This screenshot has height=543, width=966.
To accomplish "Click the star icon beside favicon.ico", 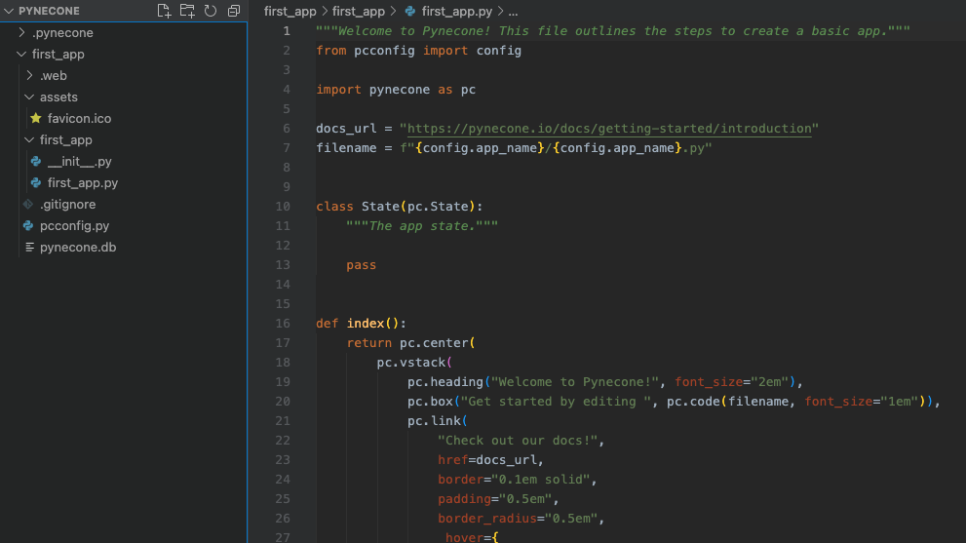I will [36, 118].
